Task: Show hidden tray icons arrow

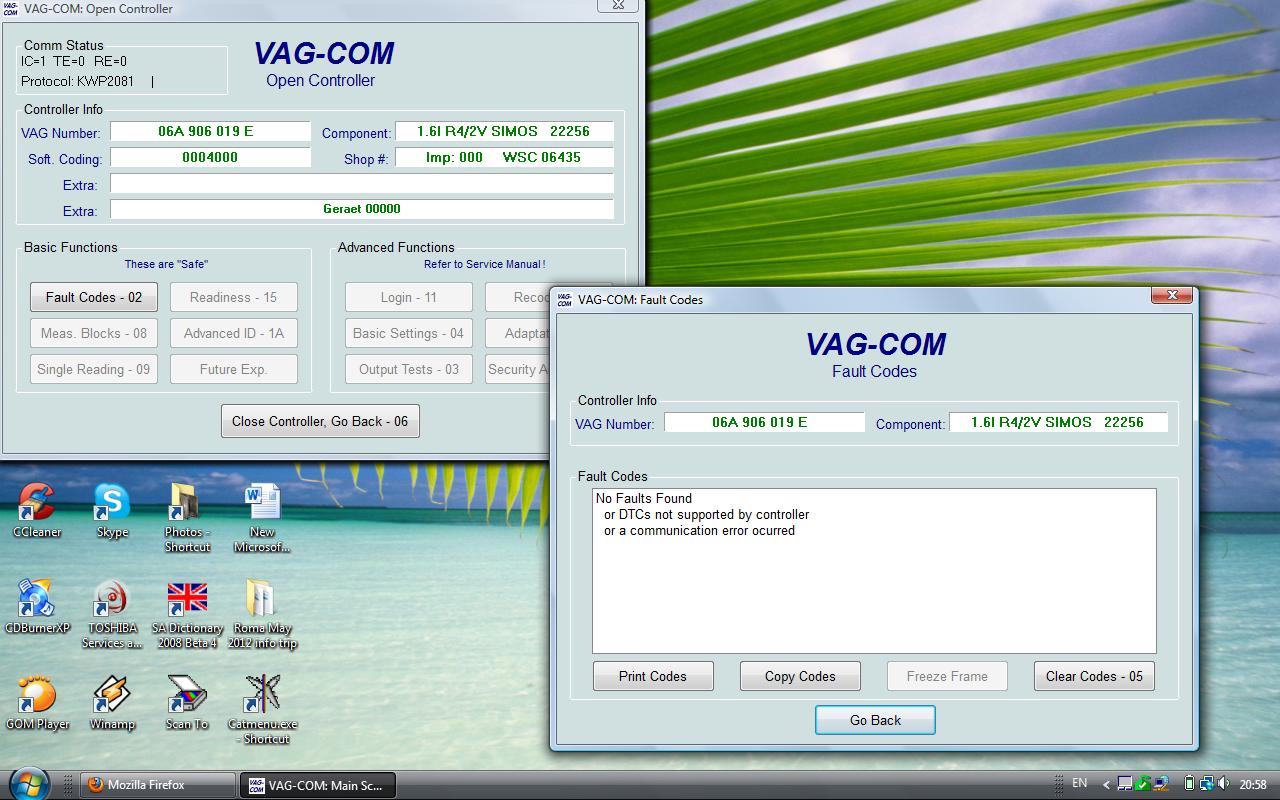Action: point(1106,784)
